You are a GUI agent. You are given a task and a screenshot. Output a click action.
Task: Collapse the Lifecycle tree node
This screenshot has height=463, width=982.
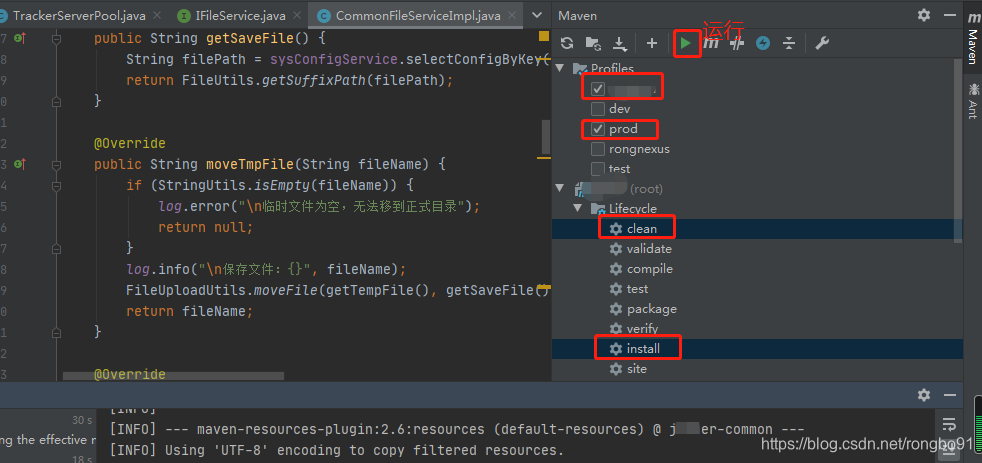tap(577, 209)
